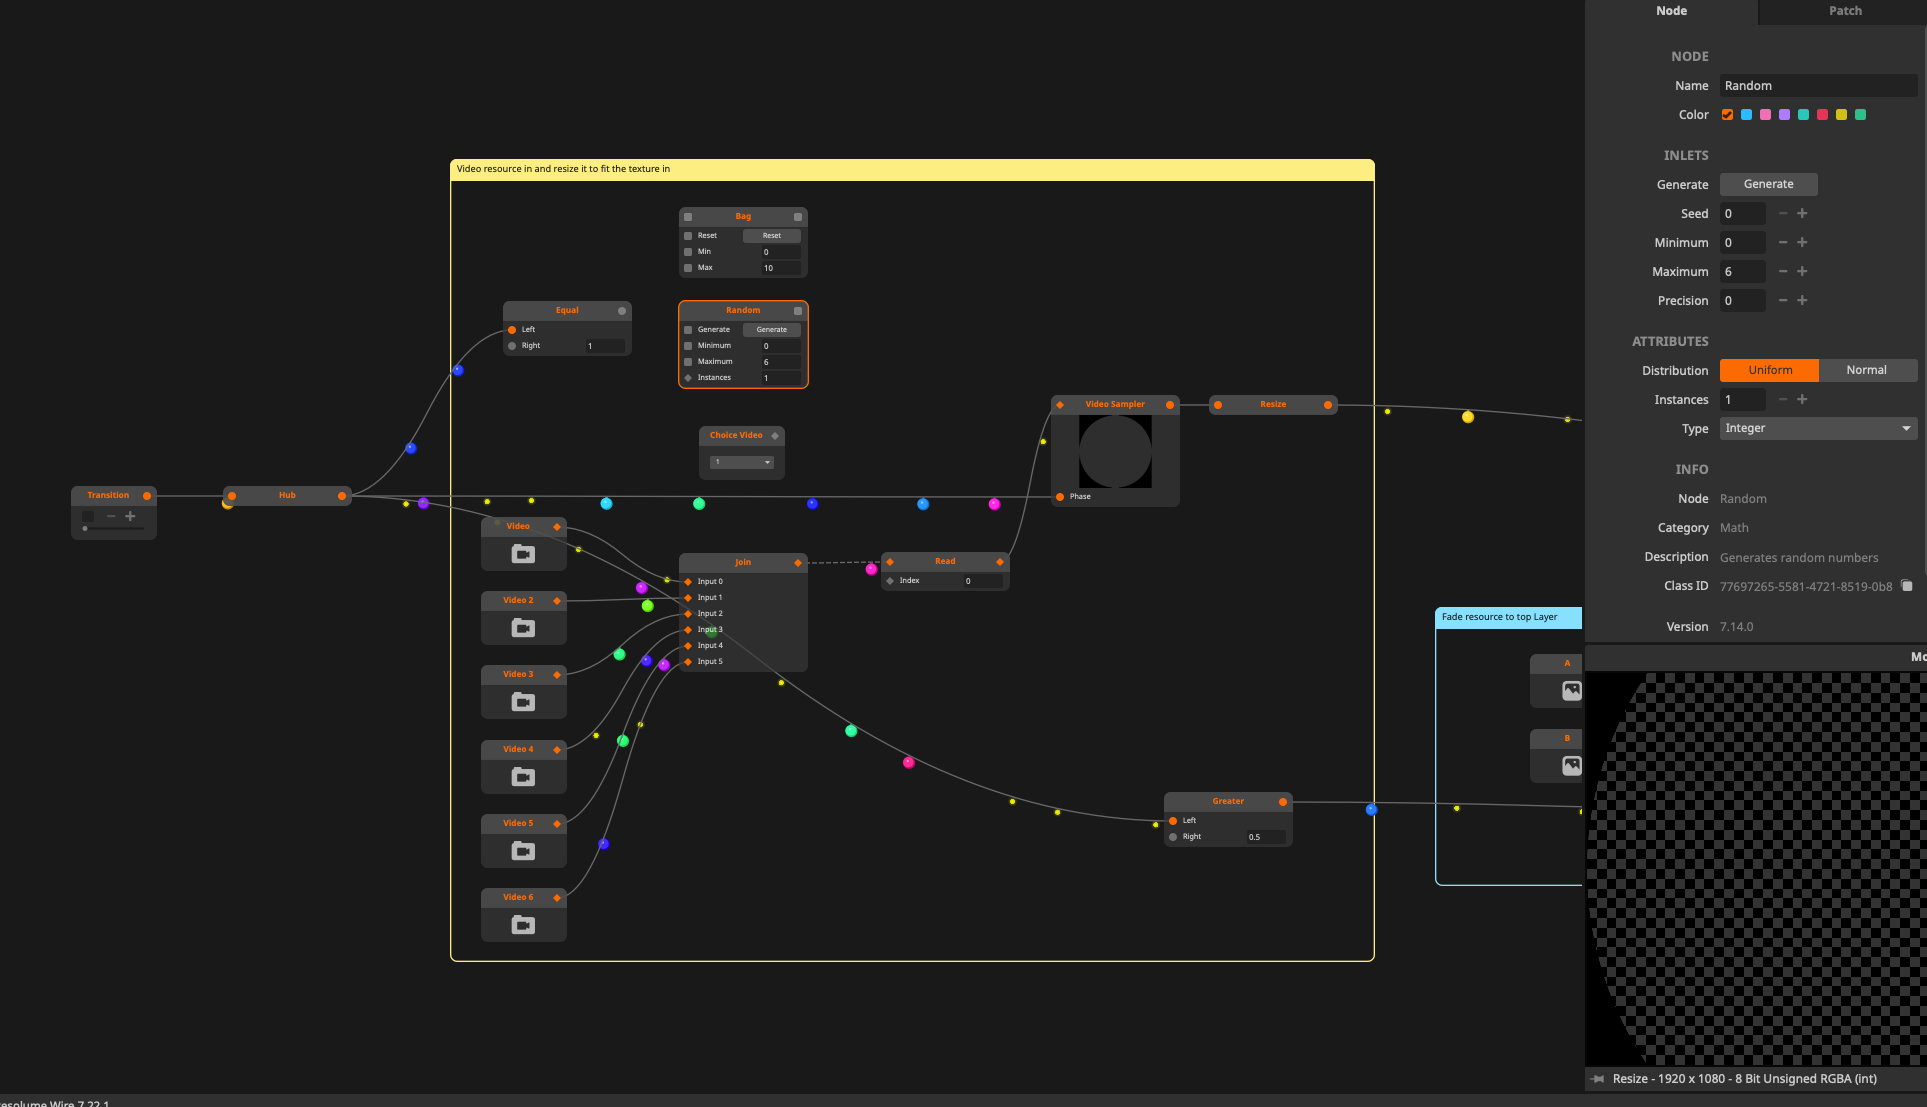Toggle the Transition node checkbox
This screenshot has height=1107, width=1927.
point(88,516)
